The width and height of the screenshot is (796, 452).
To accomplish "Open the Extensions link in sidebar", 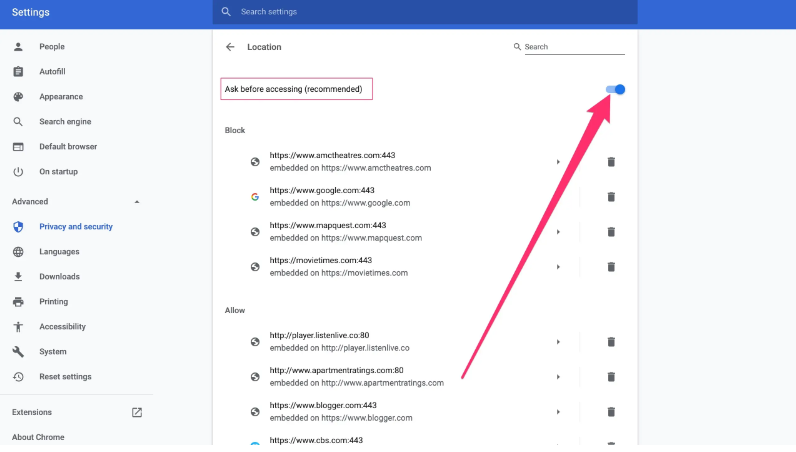I will [32, 412].
